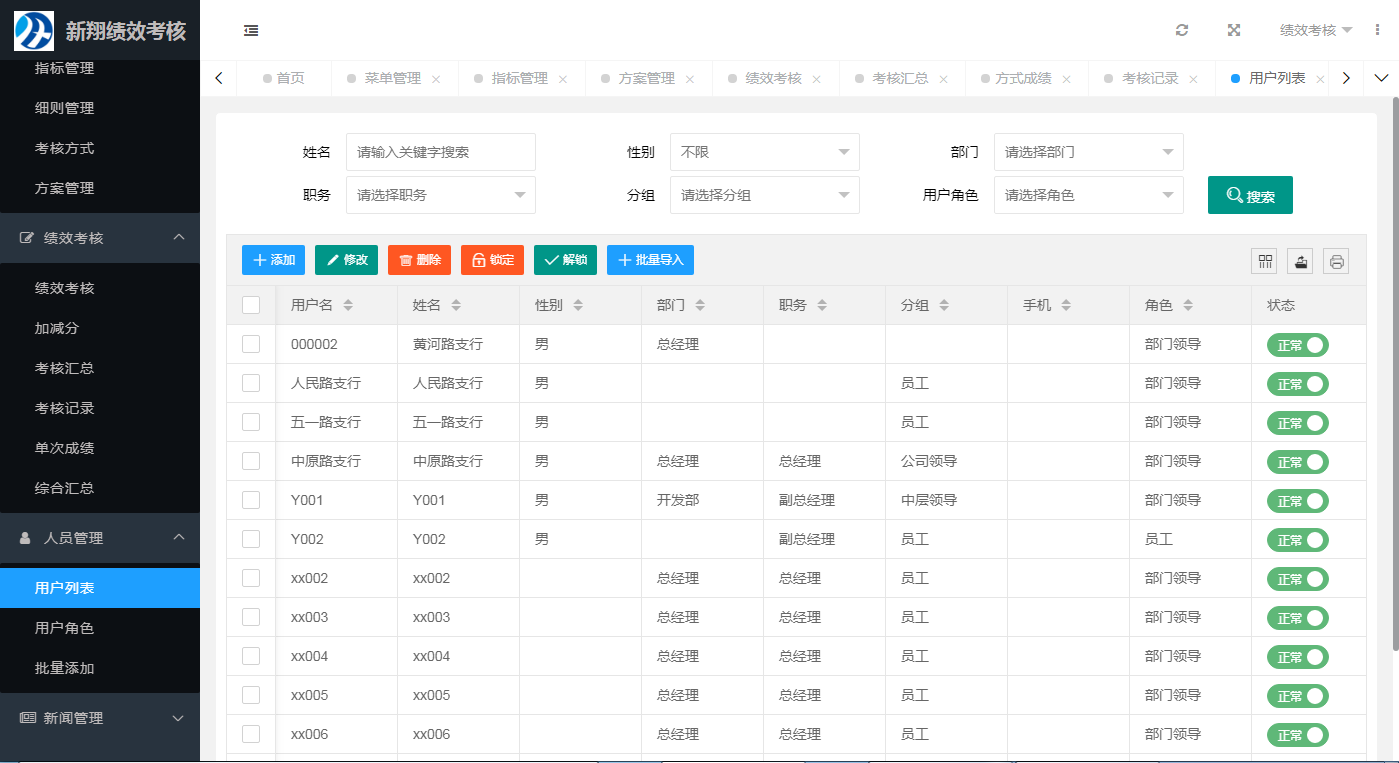Screen dimensions: 1399x763
Task: Close the 菜单管理 tab
Action: (x=436, y=79)
